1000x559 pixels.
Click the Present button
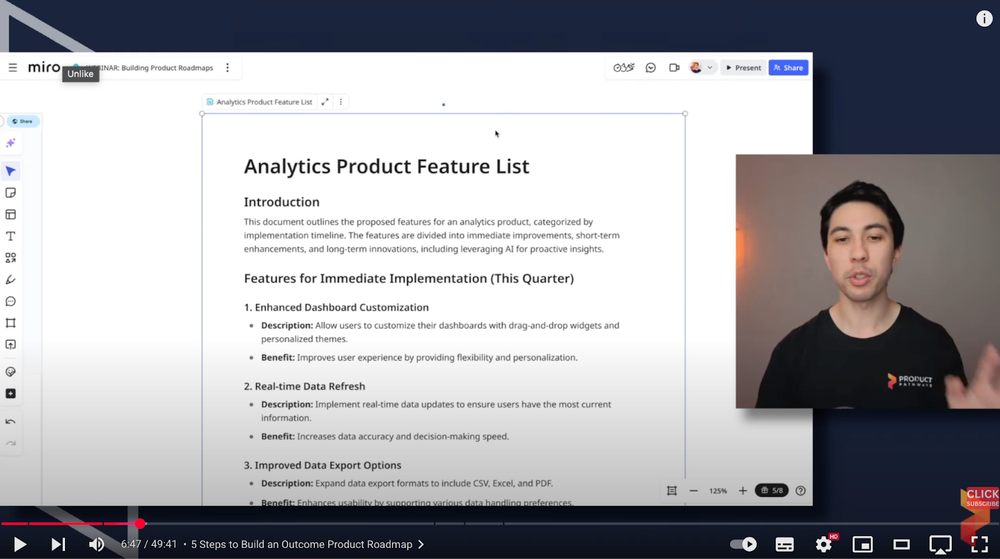tap(744, 68)
